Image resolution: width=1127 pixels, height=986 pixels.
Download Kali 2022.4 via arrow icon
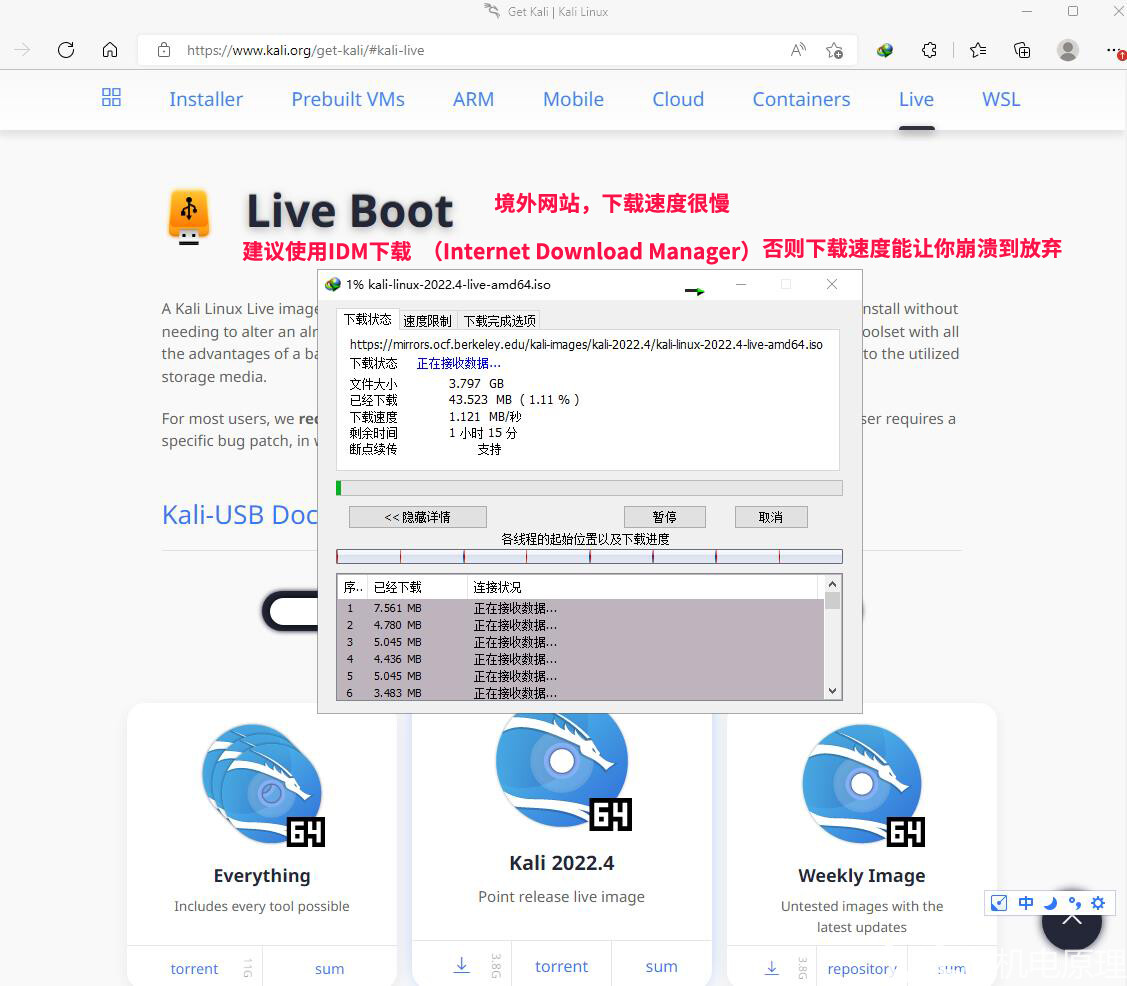click(x=461, y=965)
